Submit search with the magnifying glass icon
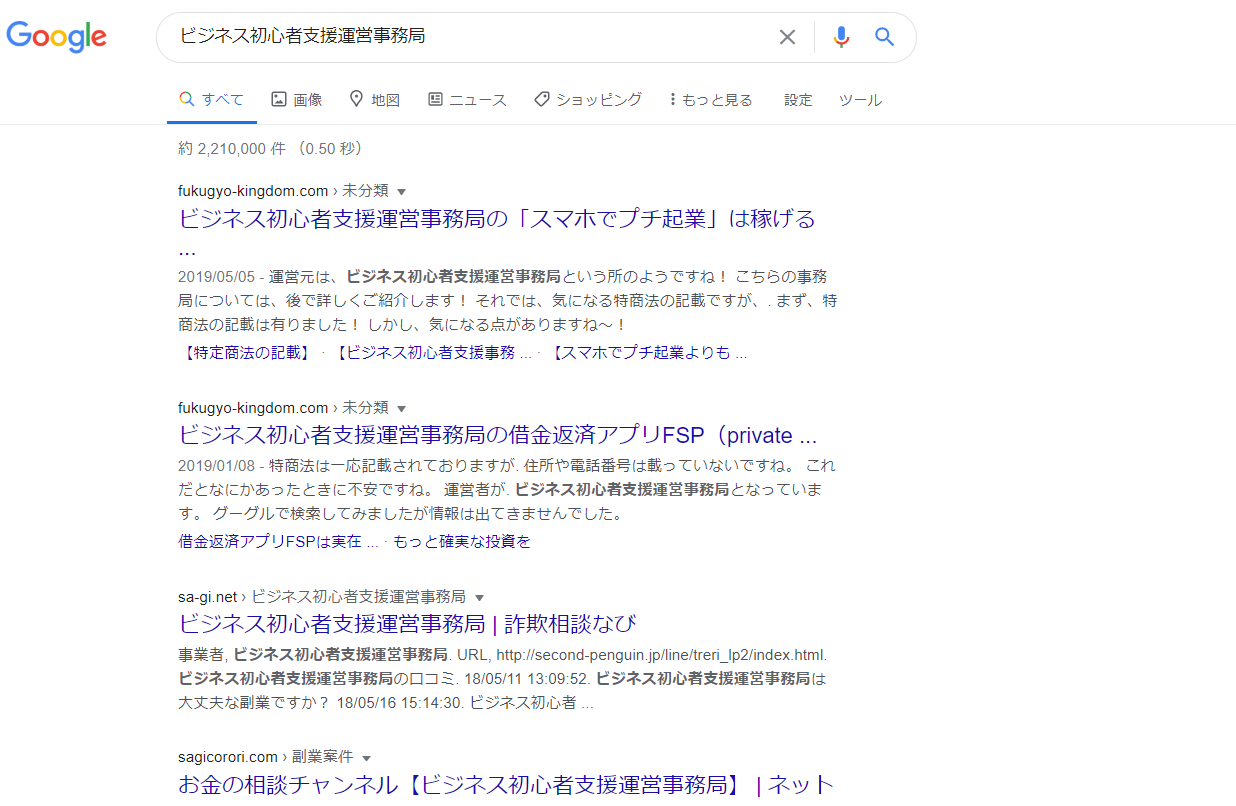Image resolution: width=1236 pixels, height=806 pixels. [884, 37]
